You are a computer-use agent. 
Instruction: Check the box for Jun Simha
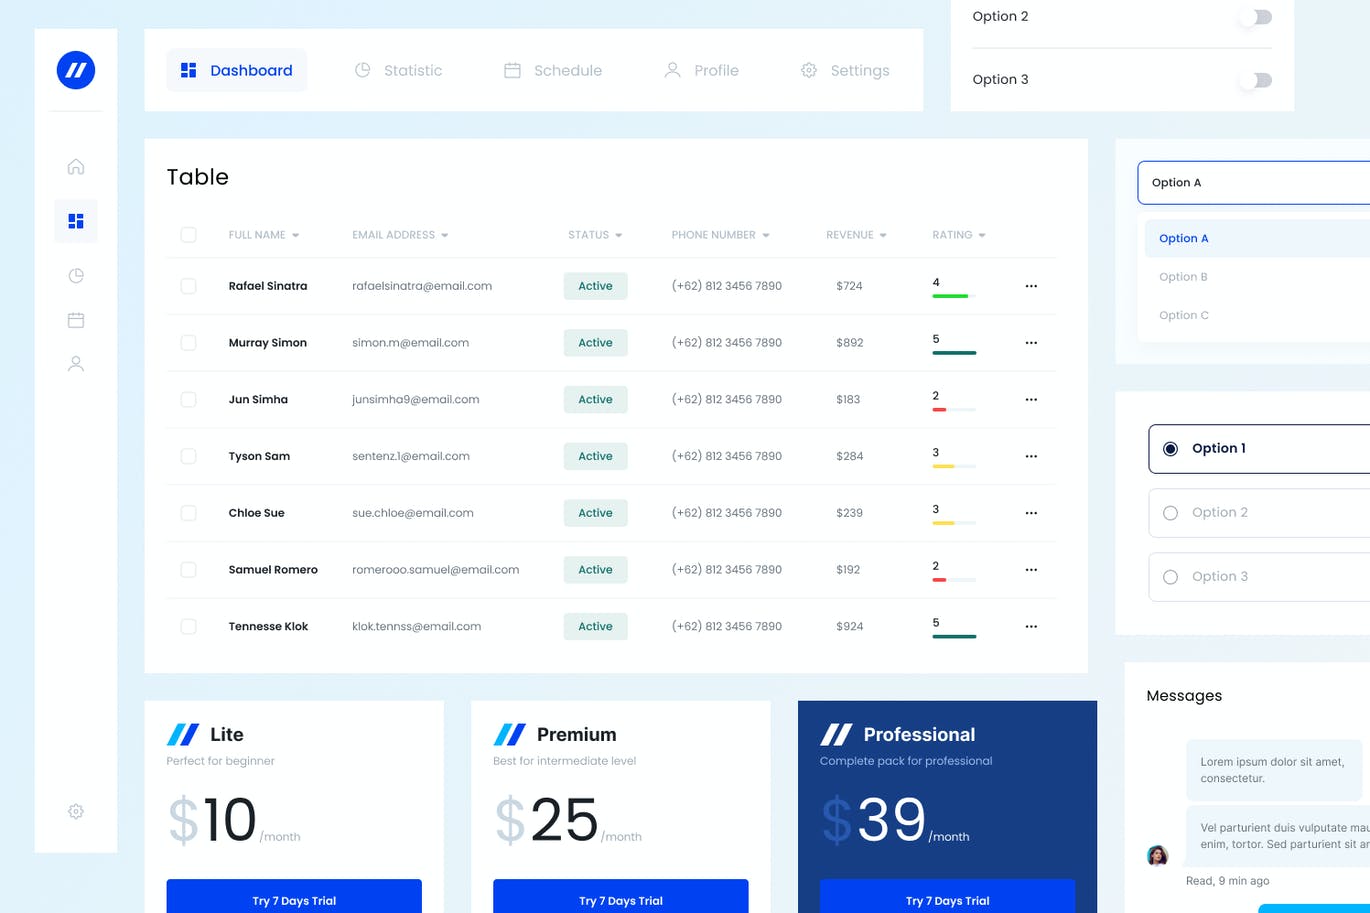pyautogui.click(x=188, y=400)
